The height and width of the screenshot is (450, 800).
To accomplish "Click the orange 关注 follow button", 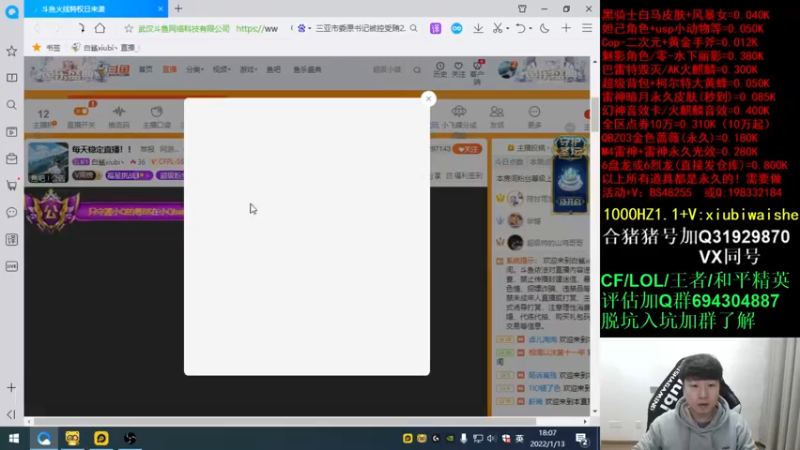I will coord(468,149).
